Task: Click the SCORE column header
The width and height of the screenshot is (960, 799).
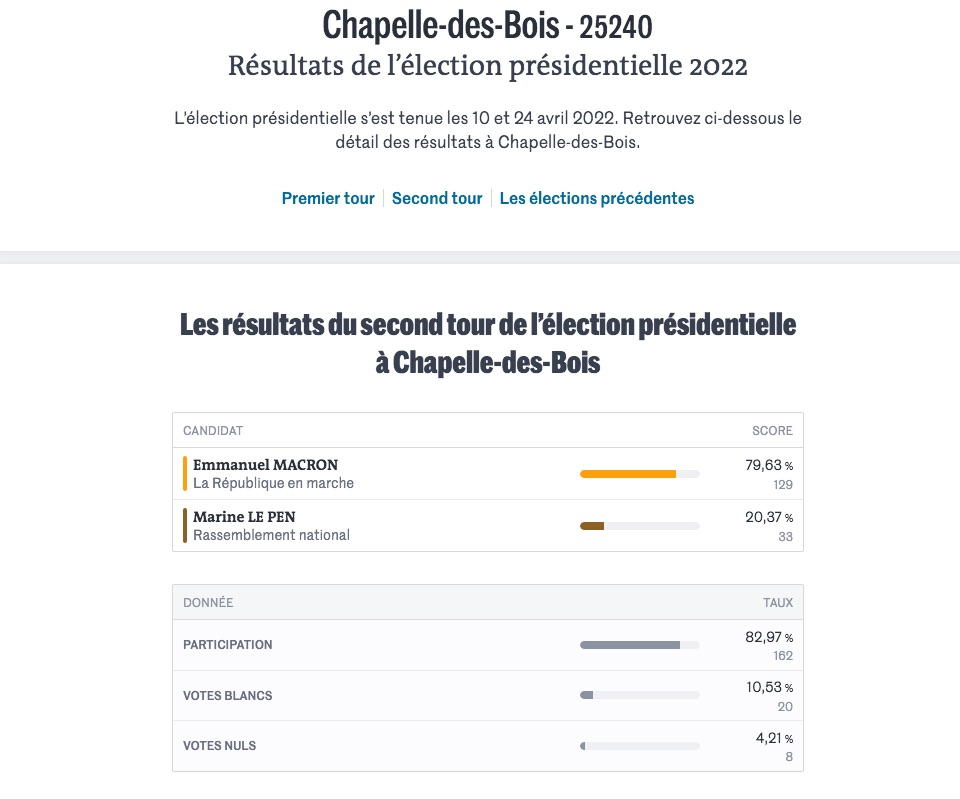Action: [772, 430]
